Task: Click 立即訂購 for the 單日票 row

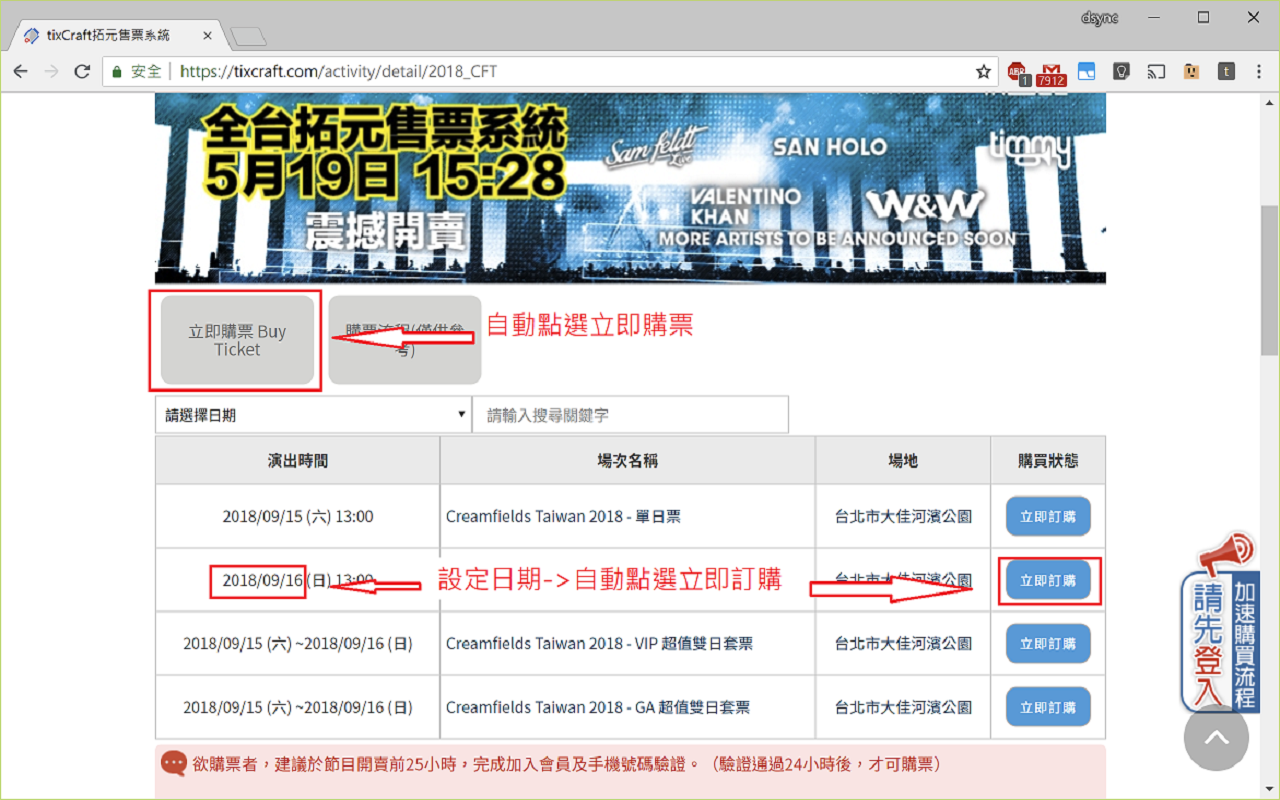Action: pos(1048,517)
